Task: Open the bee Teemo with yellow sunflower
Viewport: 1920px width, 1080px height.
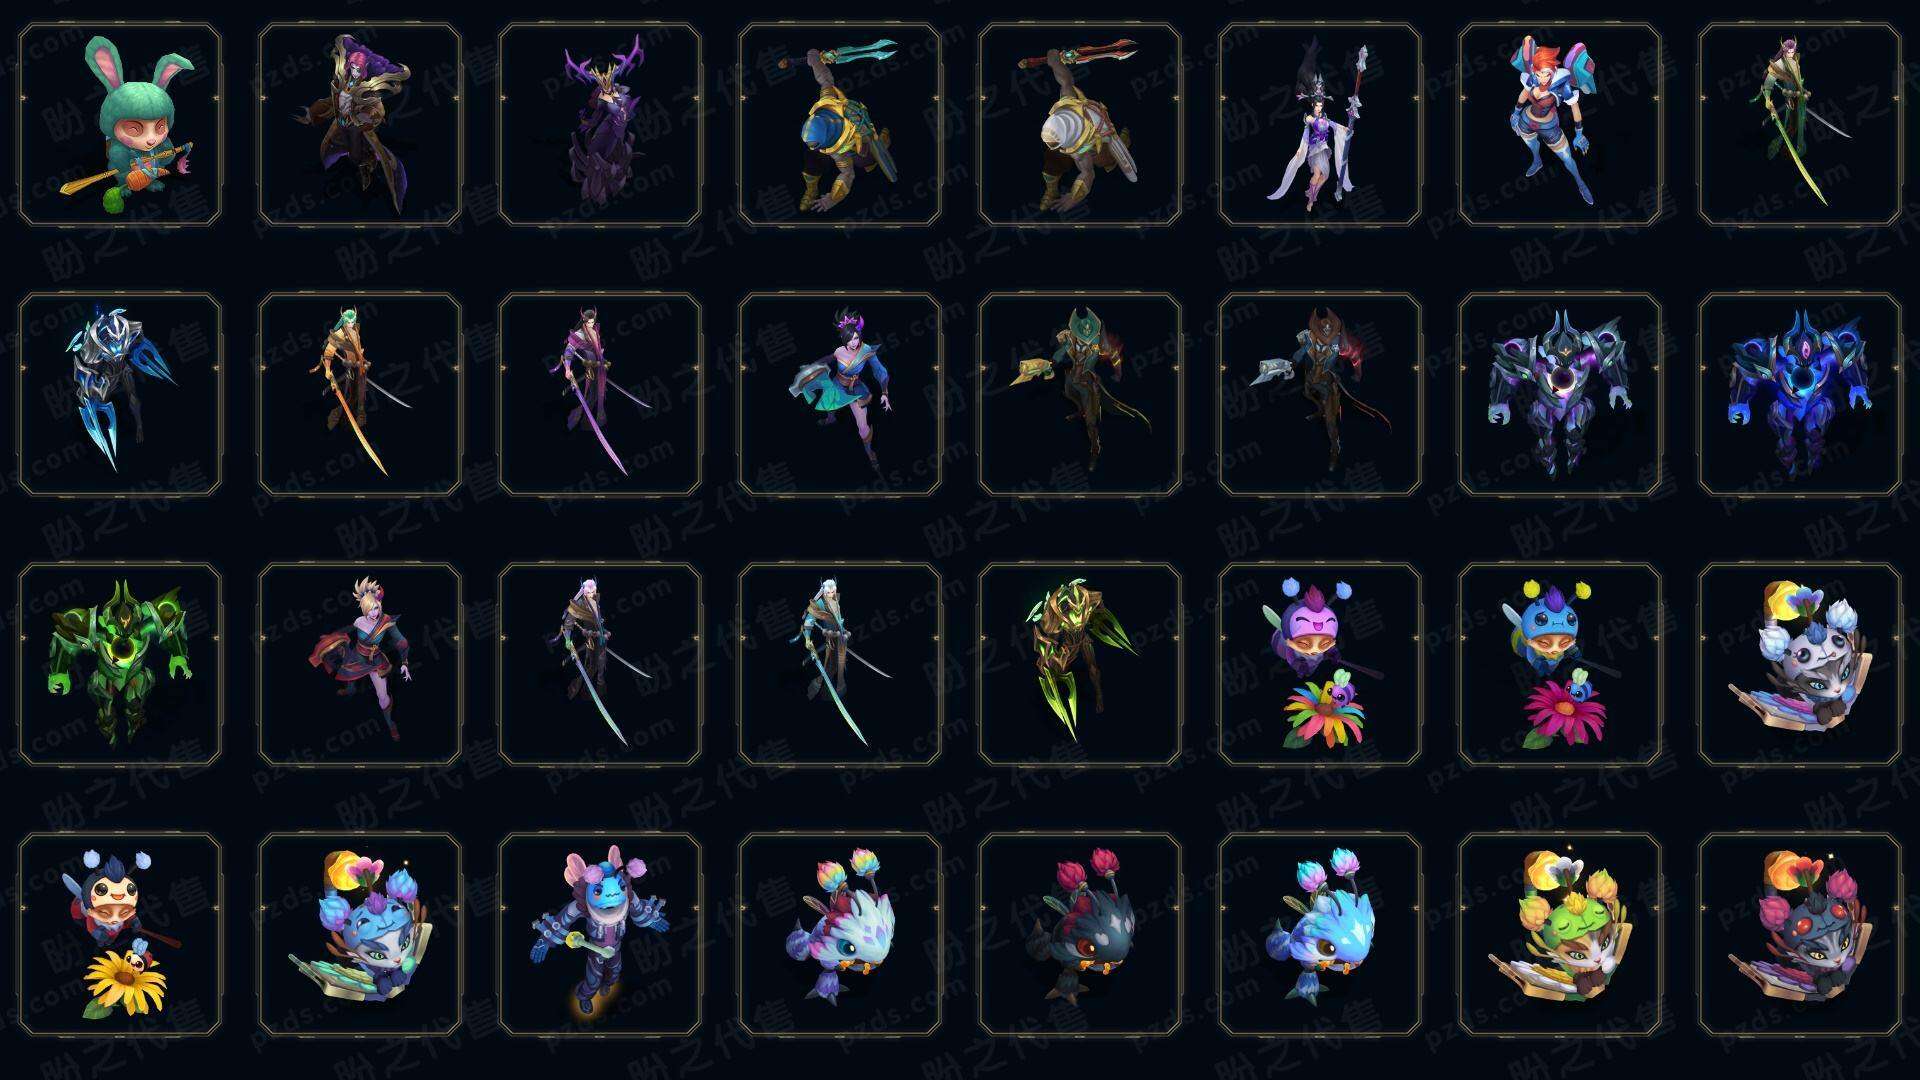Action: click(120, 934)
